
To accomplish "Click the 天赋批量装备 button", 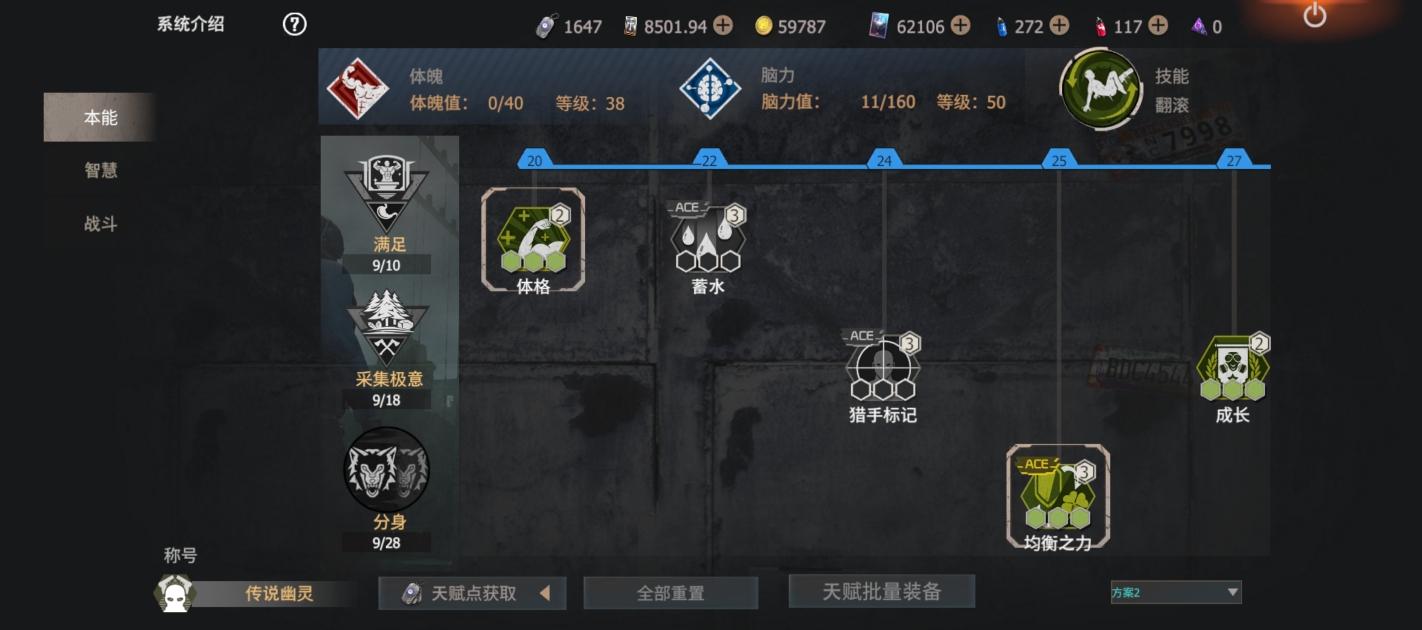I will point(882,591).
